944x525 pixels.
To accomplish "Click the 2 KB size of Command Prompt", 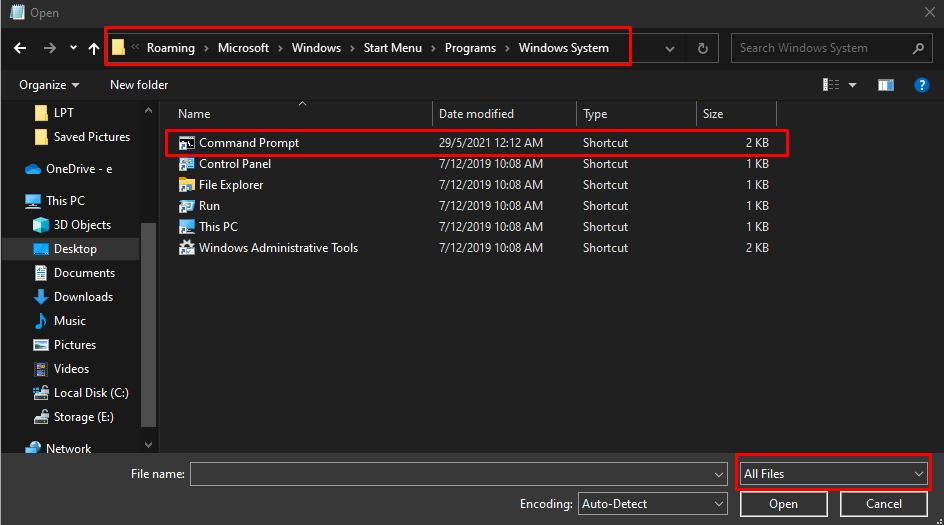I will click(x=757, y=143).
